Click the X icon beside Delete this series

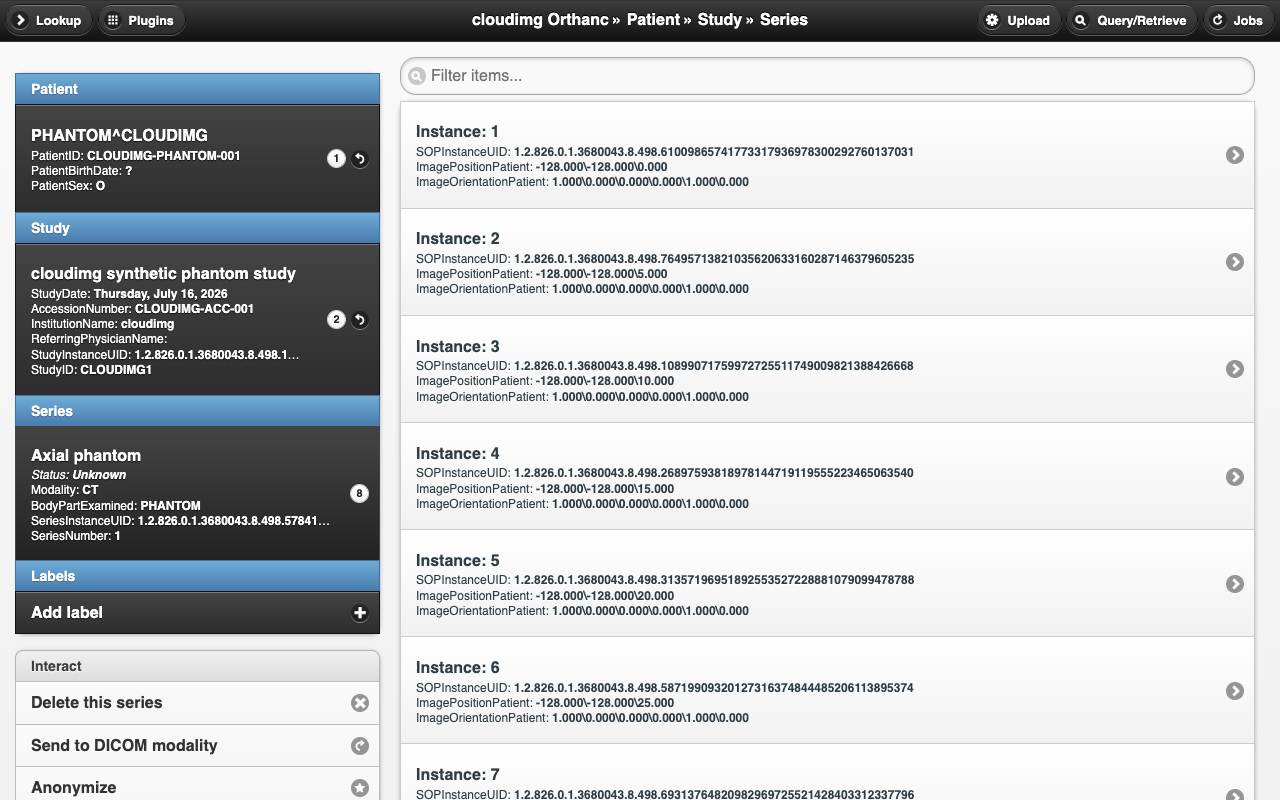point(360,703)
